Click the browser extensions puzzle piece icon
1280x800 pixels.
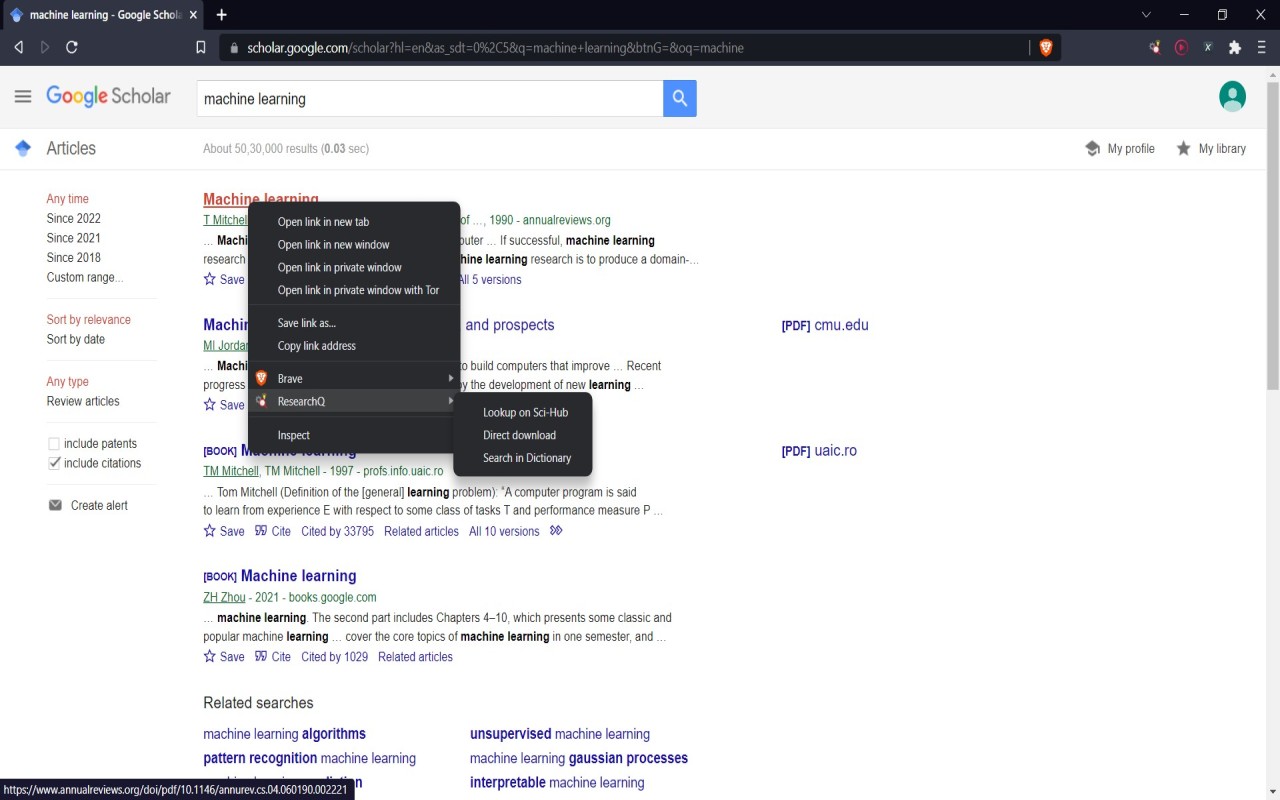pyautogui.click(x=1235, y=47)
